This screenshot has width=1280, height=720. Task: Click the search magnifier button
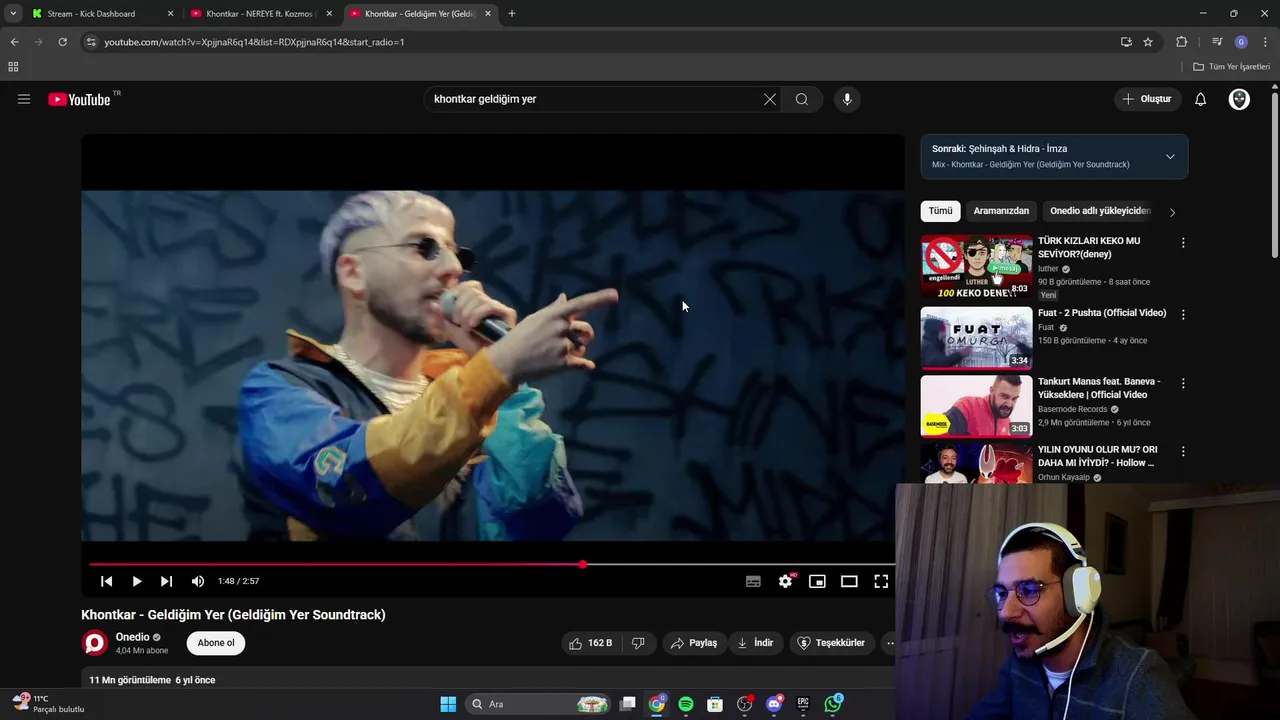point(802,99)
